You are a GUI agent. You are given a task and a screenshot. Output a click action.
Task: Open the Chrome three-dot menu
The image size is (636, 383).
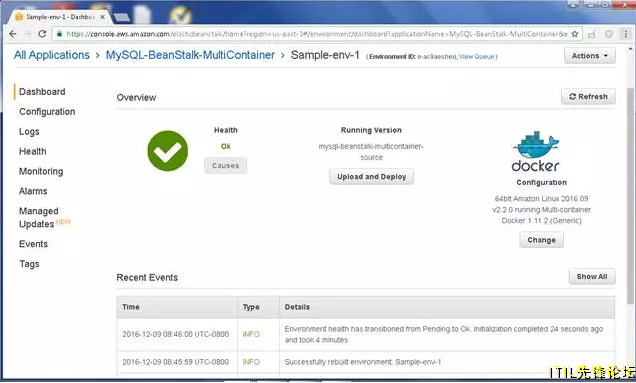point(626,34)
